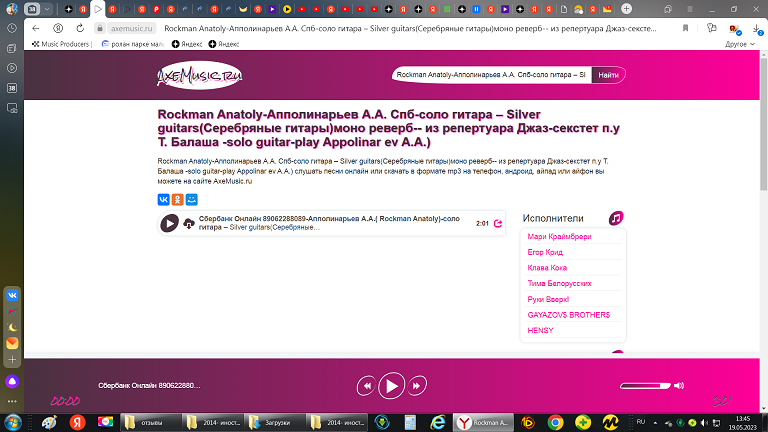This screenshot has width=768, height=432.
Task: Open a new browser tab
Action: click(x=626, y=9)
